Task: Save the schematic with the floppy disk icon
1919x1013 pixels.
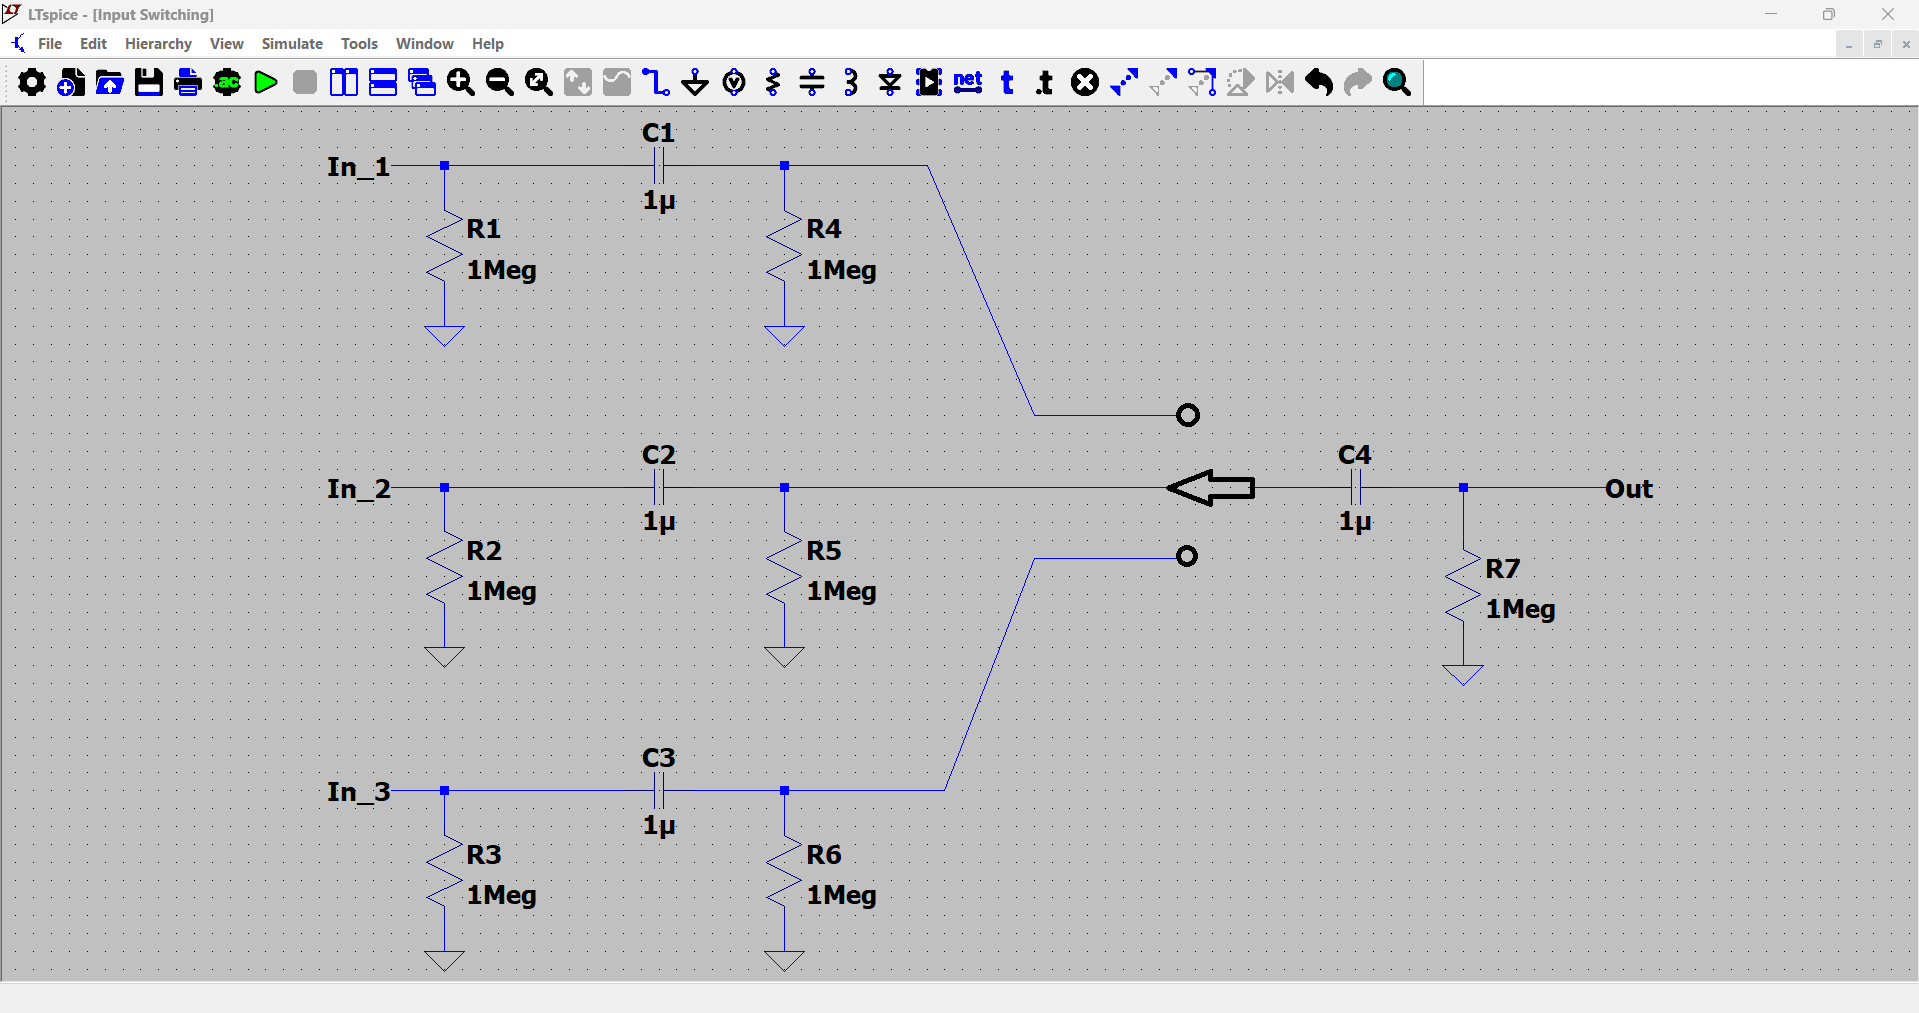Action: pos(149,82)
